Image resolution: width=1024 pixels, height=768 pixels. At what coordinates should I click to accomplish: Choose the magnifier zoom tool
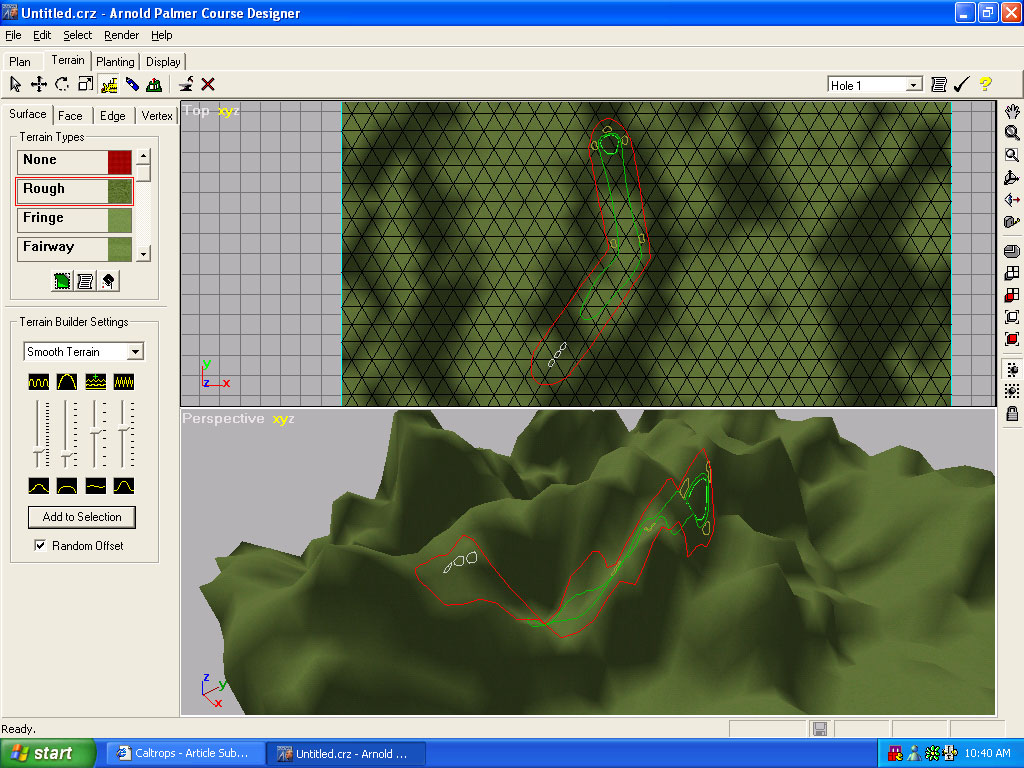pyautogui.click(x=1012, y=133)
